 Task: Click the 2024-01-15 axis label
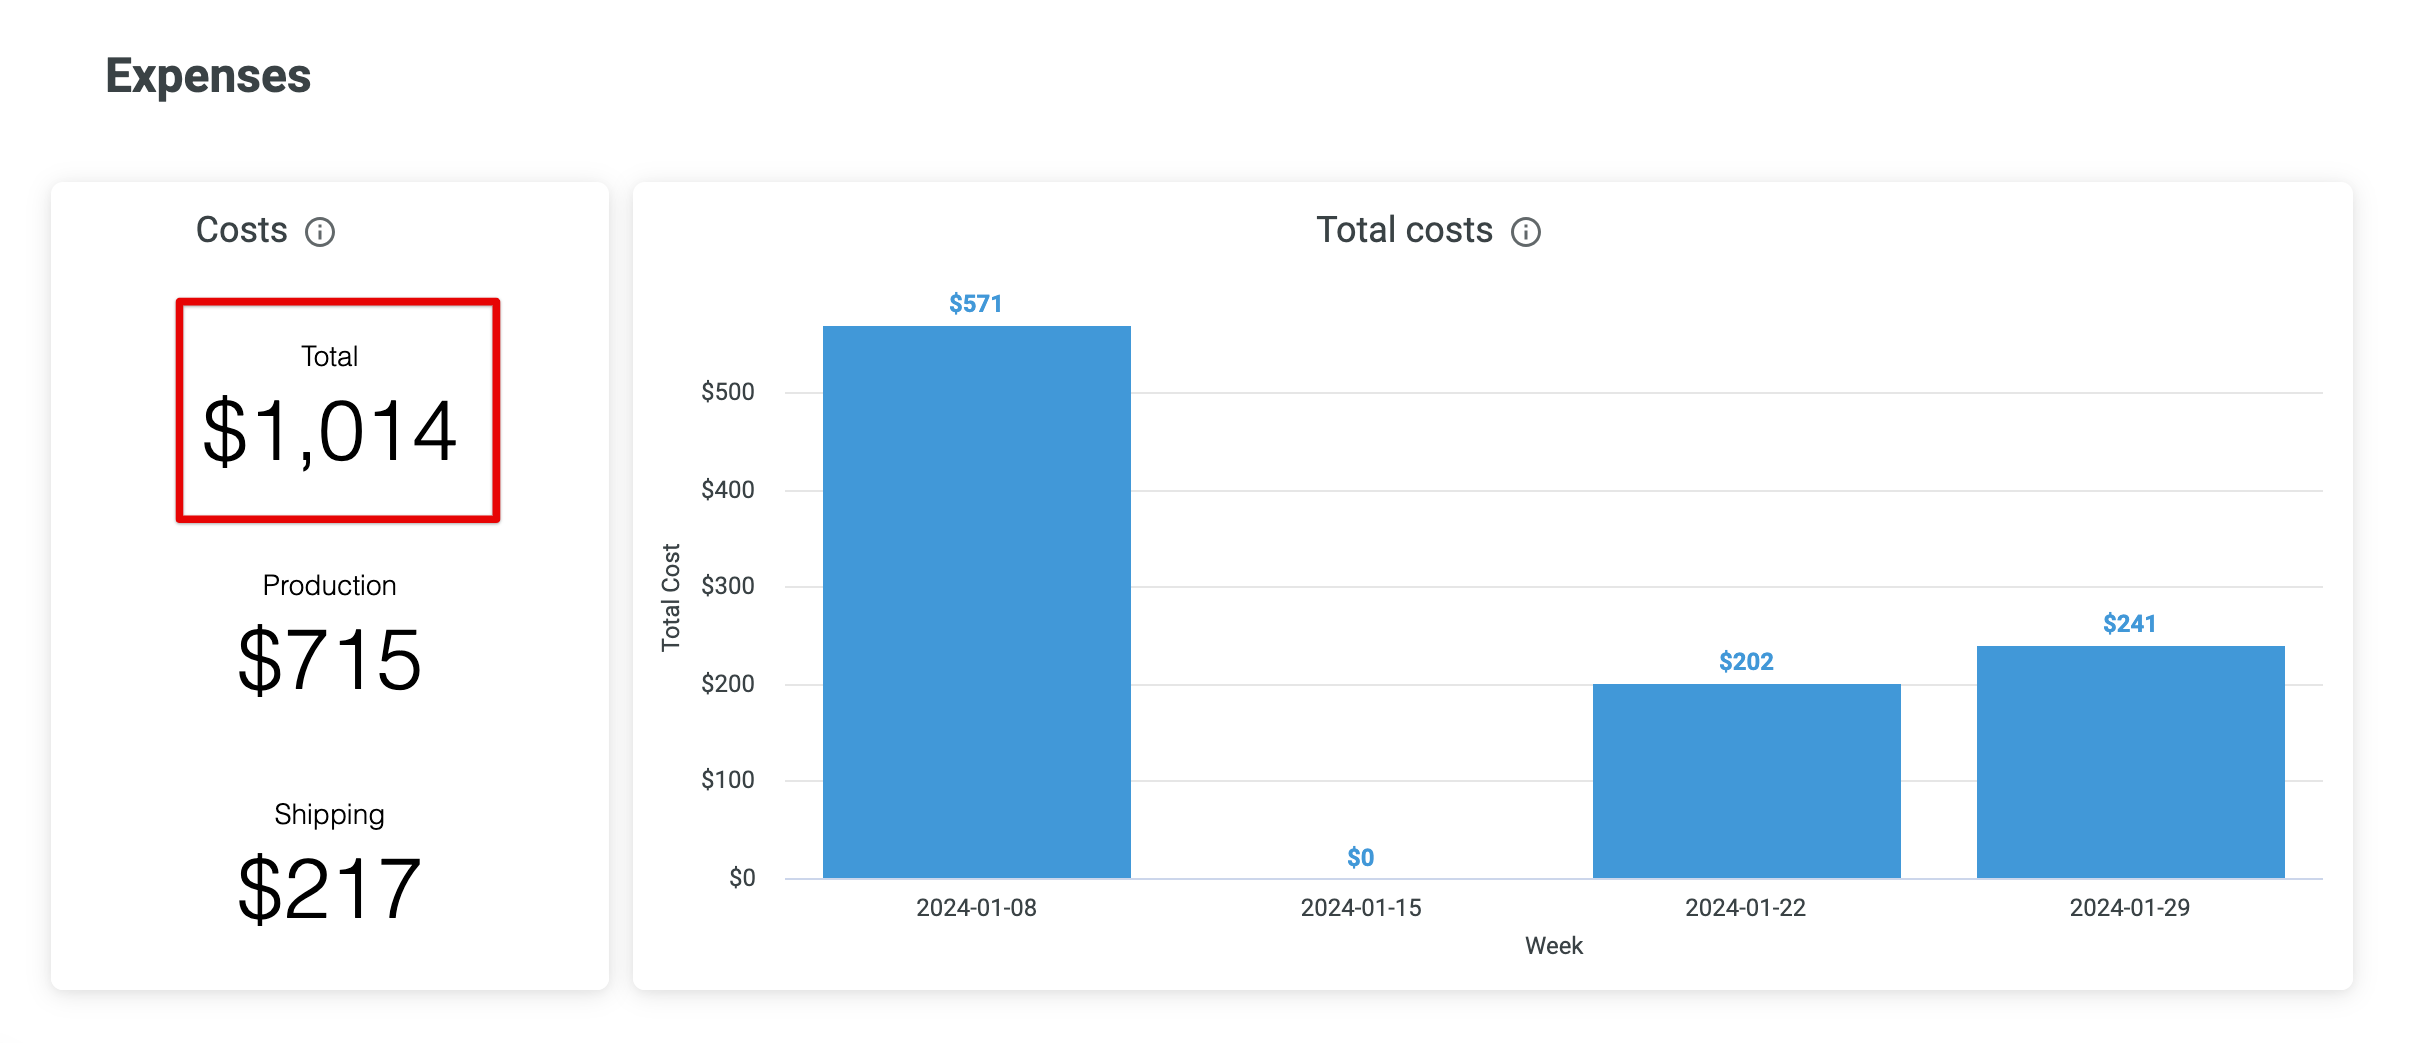1362,907
